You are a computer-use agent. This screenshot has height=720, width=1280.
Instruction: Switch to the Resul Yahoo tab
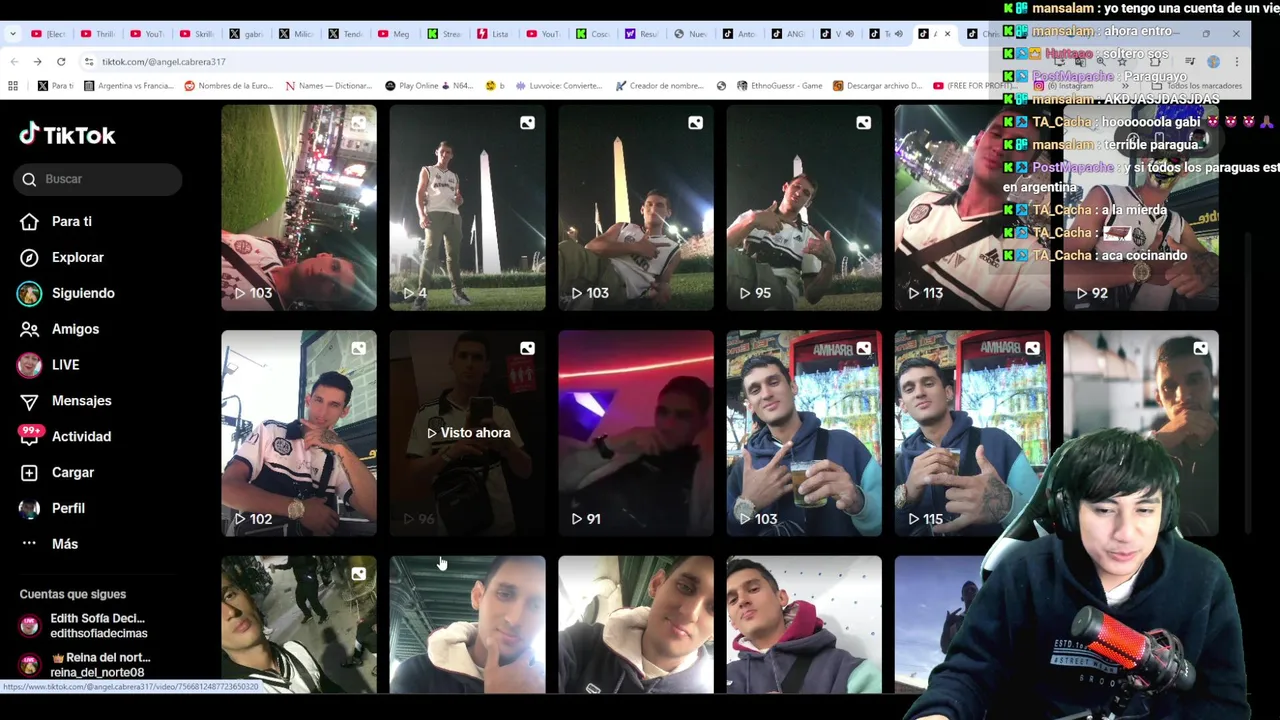[641, 34]
